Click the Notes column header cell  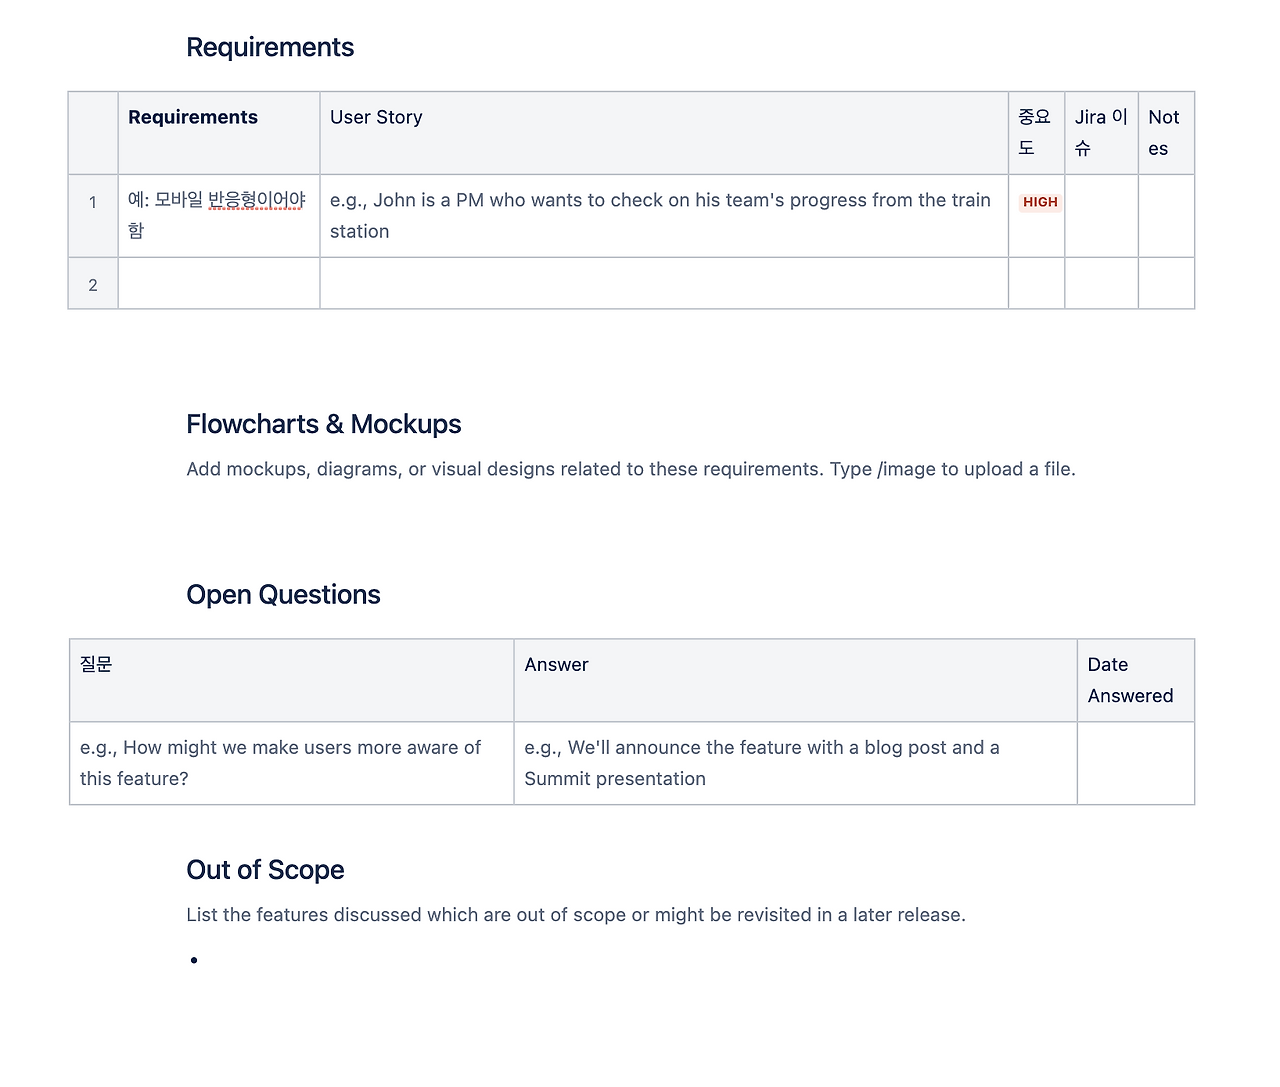coord(1164,132)
